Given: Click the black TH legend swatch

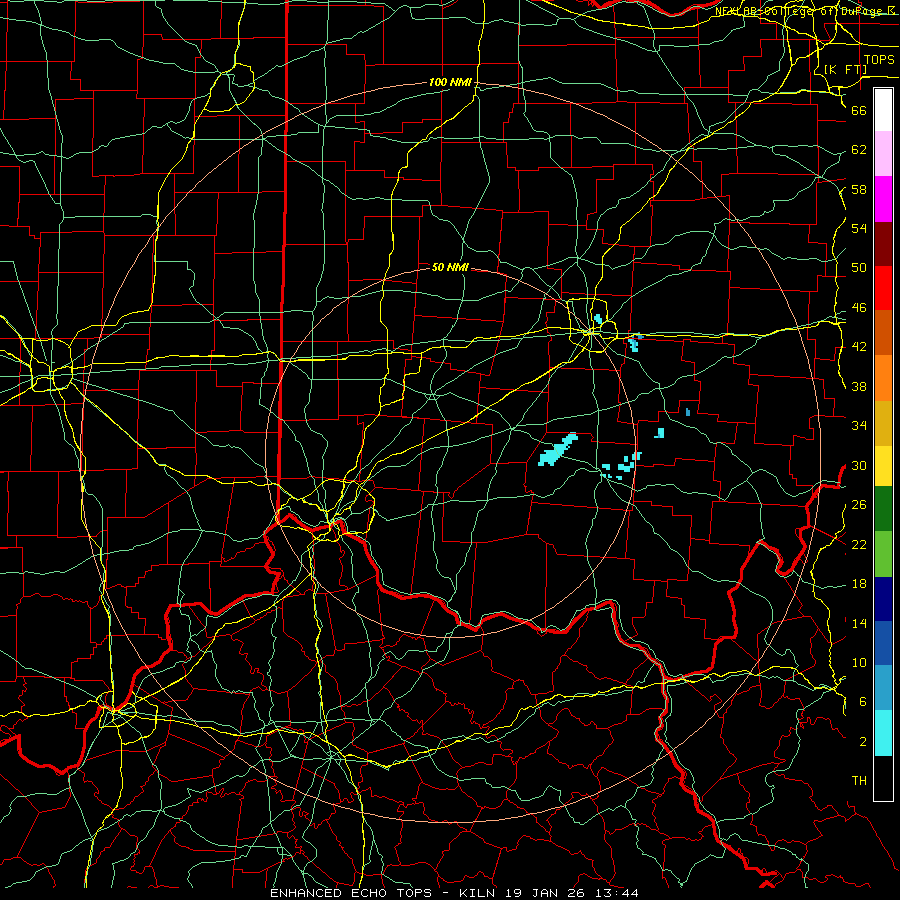Looking at the screenshot, I should point(883,778).
